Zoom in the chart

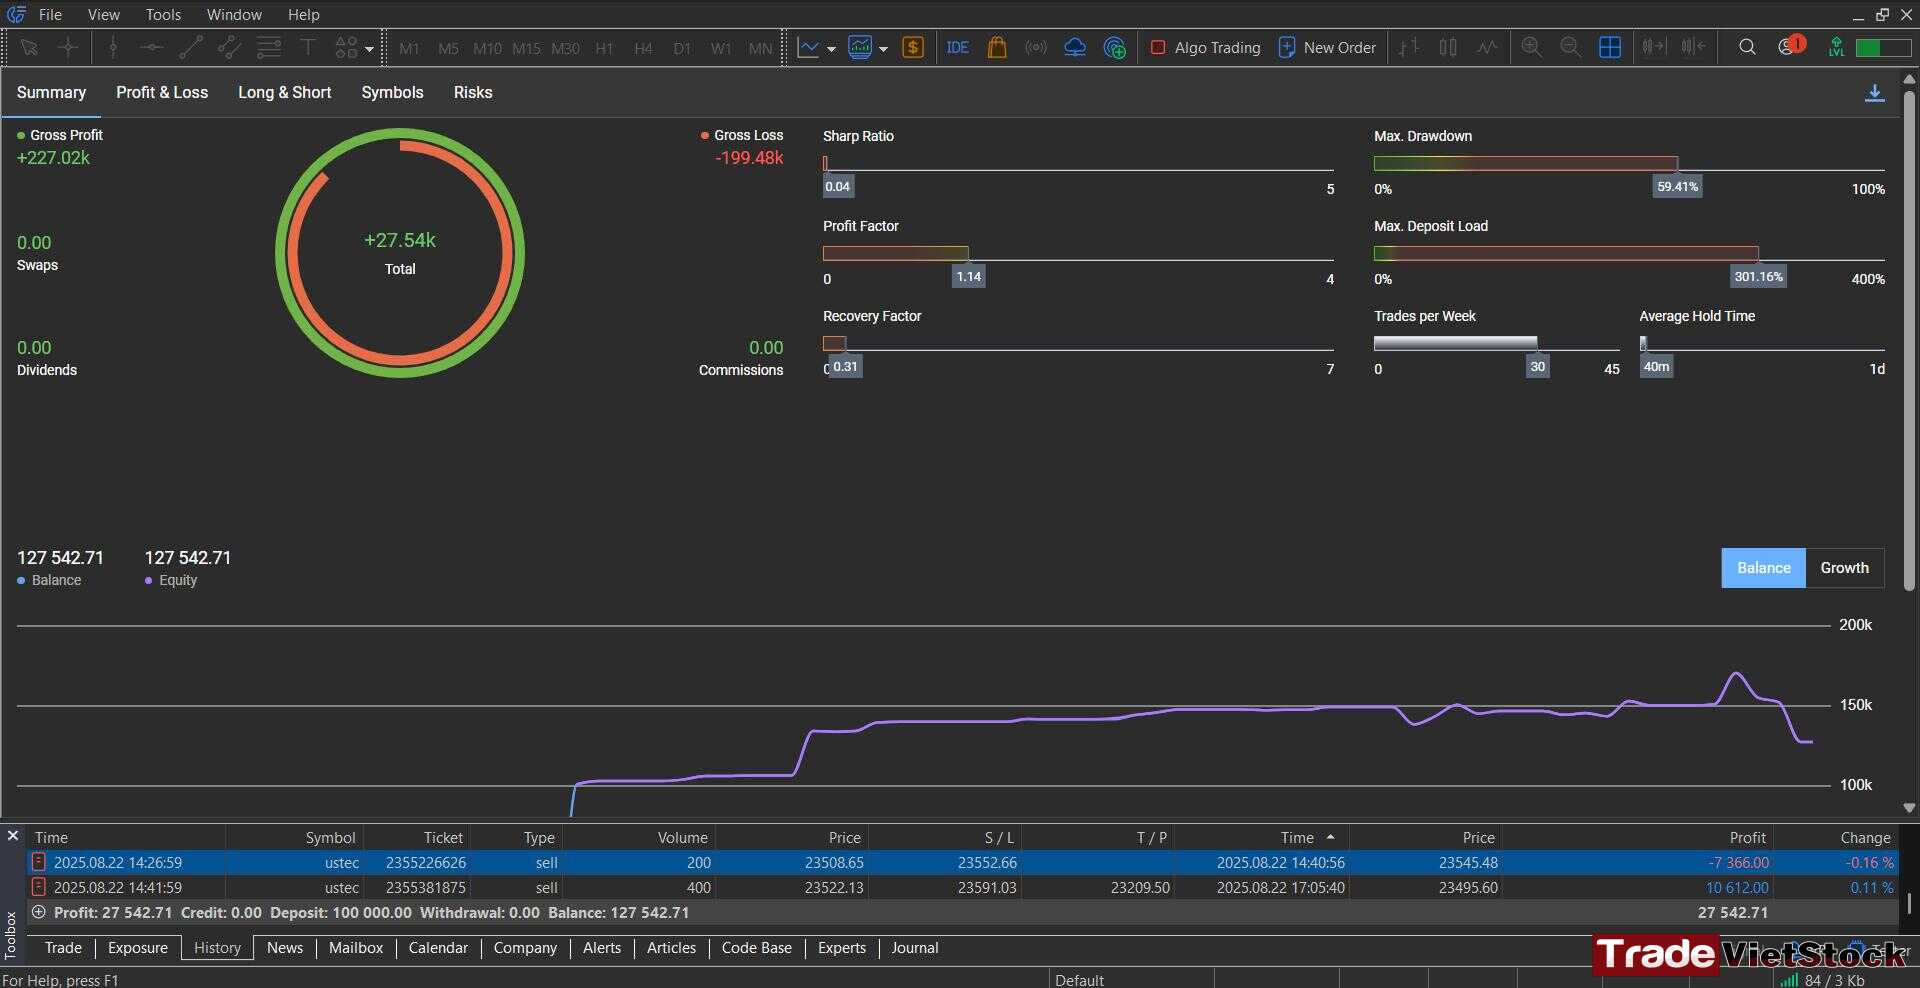click(x=1531, y=47)
